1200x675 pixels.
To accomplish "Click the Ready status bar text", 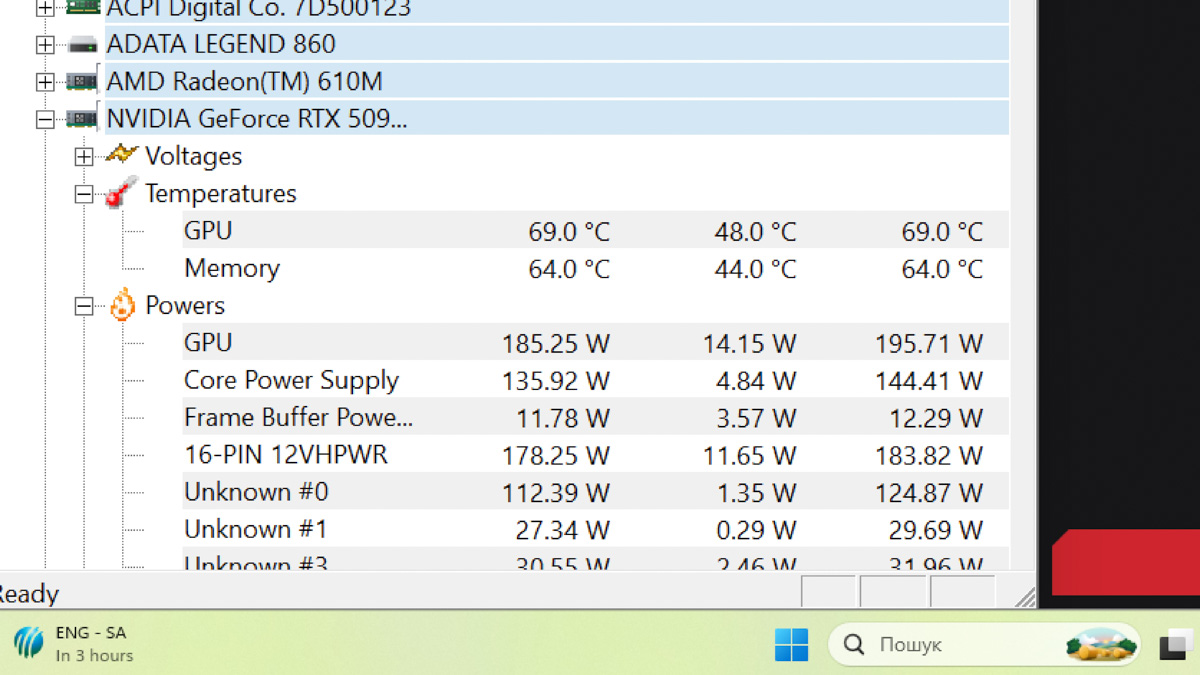I will pos(29,594).
